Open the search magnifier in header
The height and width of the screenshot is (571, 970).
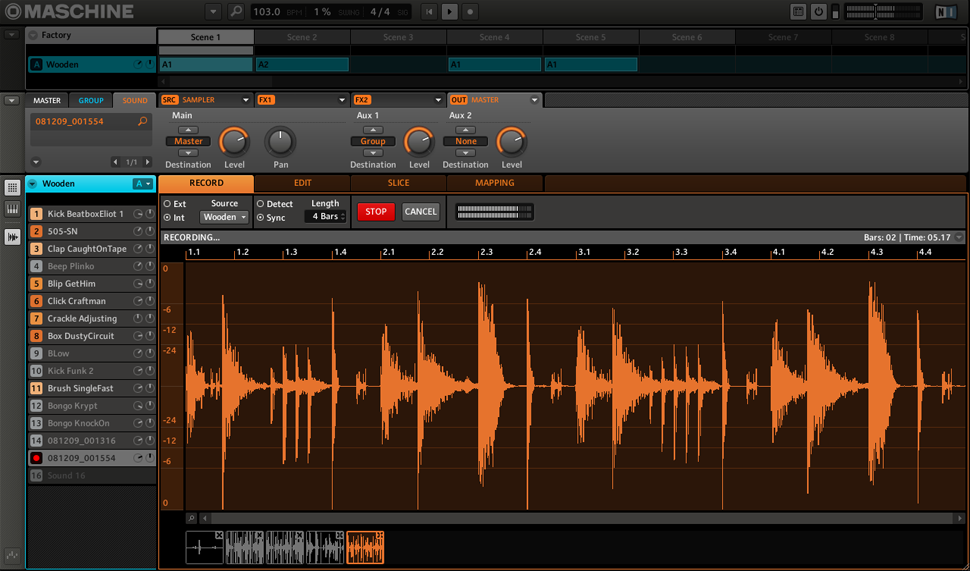point(236,11)
